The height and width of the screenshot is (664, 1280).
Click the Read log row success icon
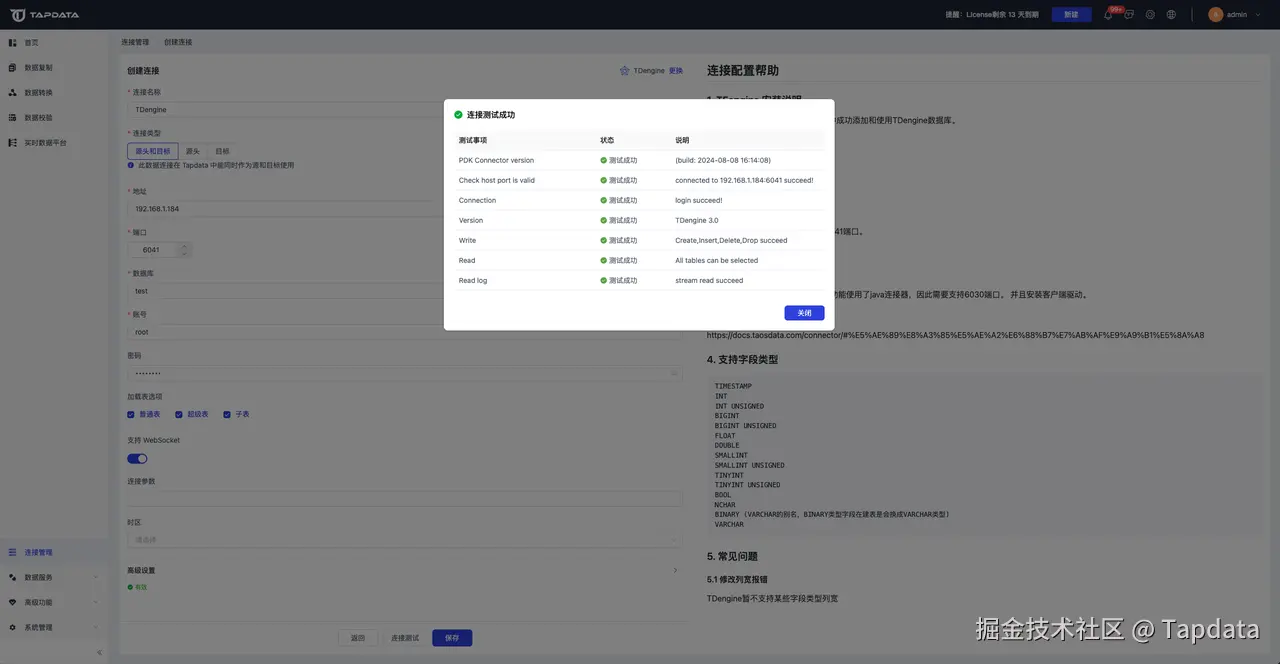604,280
